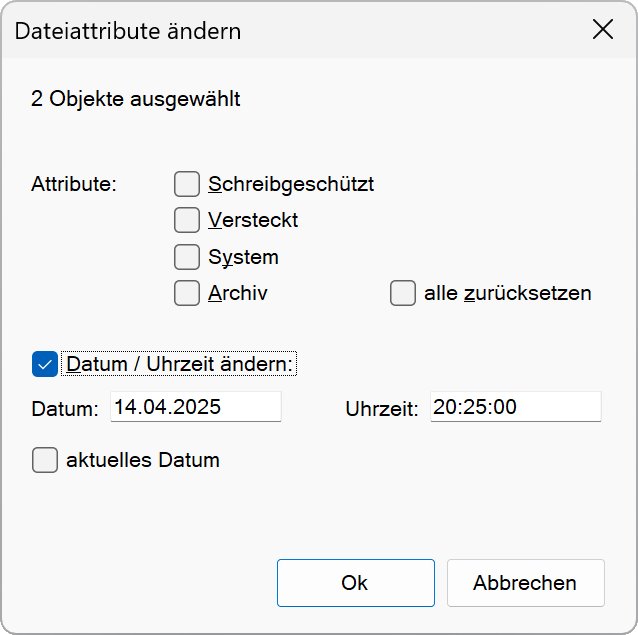Confirm with the Ok button

(x=355, y=583)
